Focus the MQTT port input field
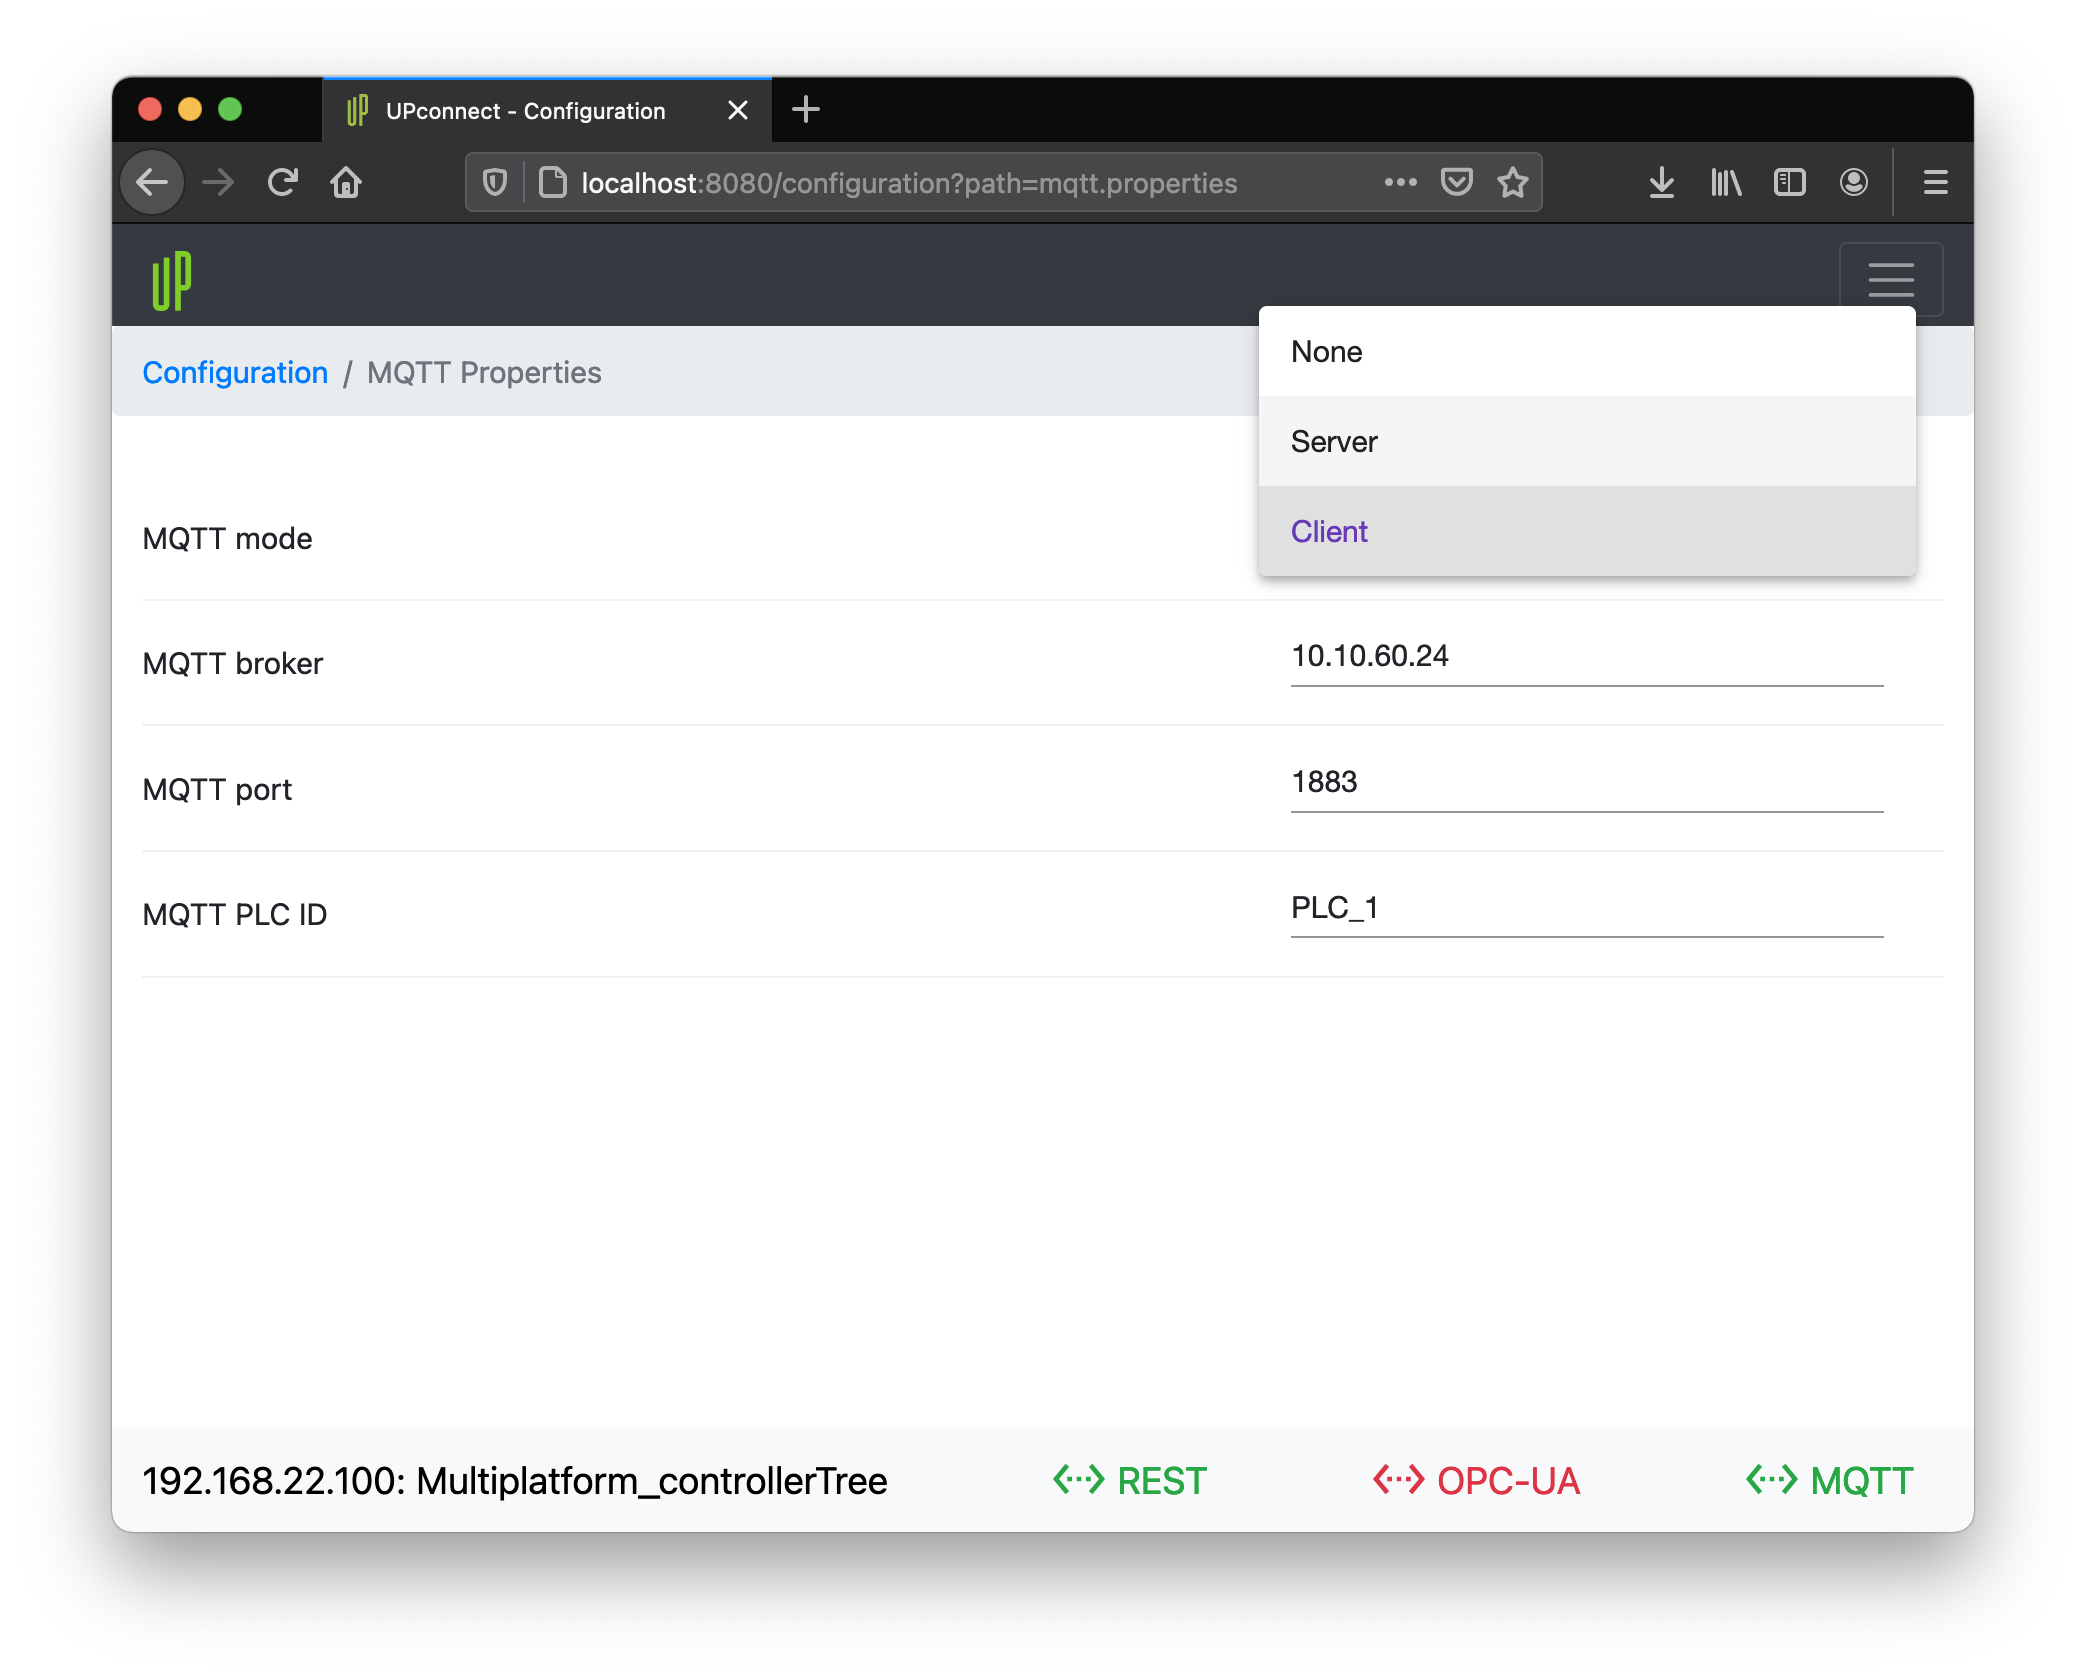 [1586, 783]
